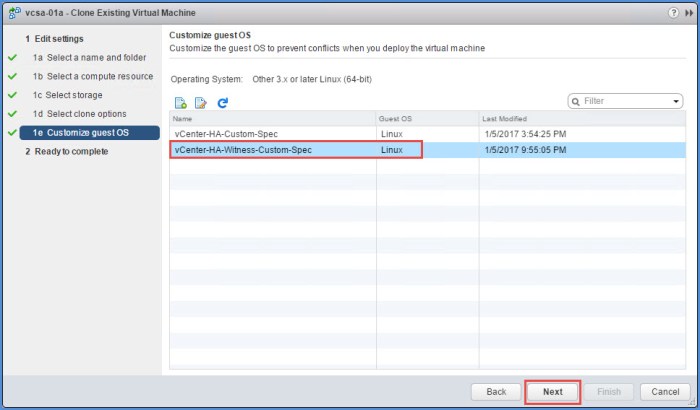
Task: Click the magnifier icon in Filter box
Action: click(x=576, y=101)
